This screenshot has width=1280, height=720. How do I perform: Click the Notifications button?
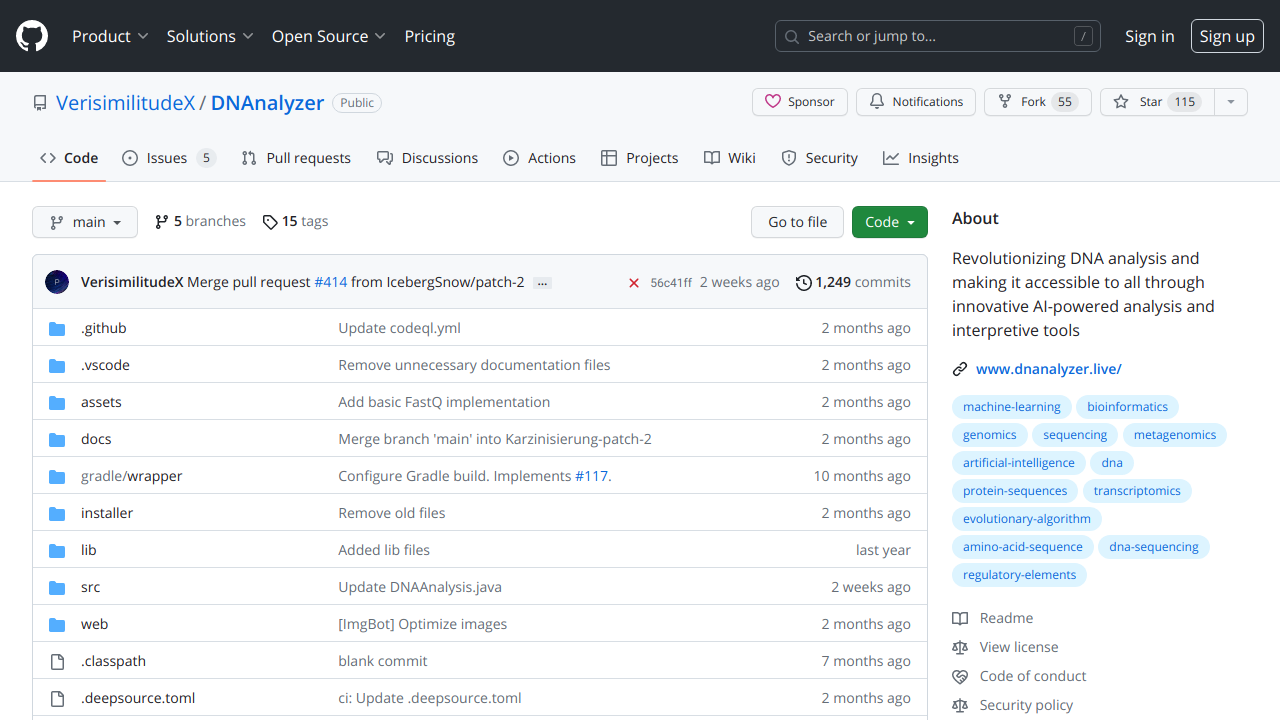point(916,102)
